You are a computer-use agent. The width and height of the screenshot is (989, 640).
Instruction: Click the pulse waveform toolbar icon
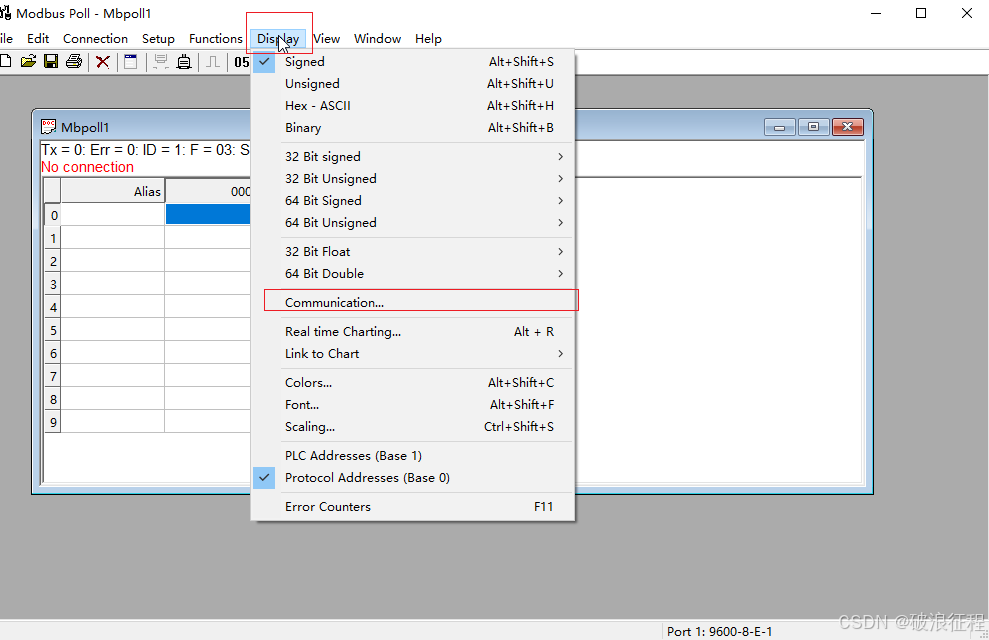tap(213, 62)
